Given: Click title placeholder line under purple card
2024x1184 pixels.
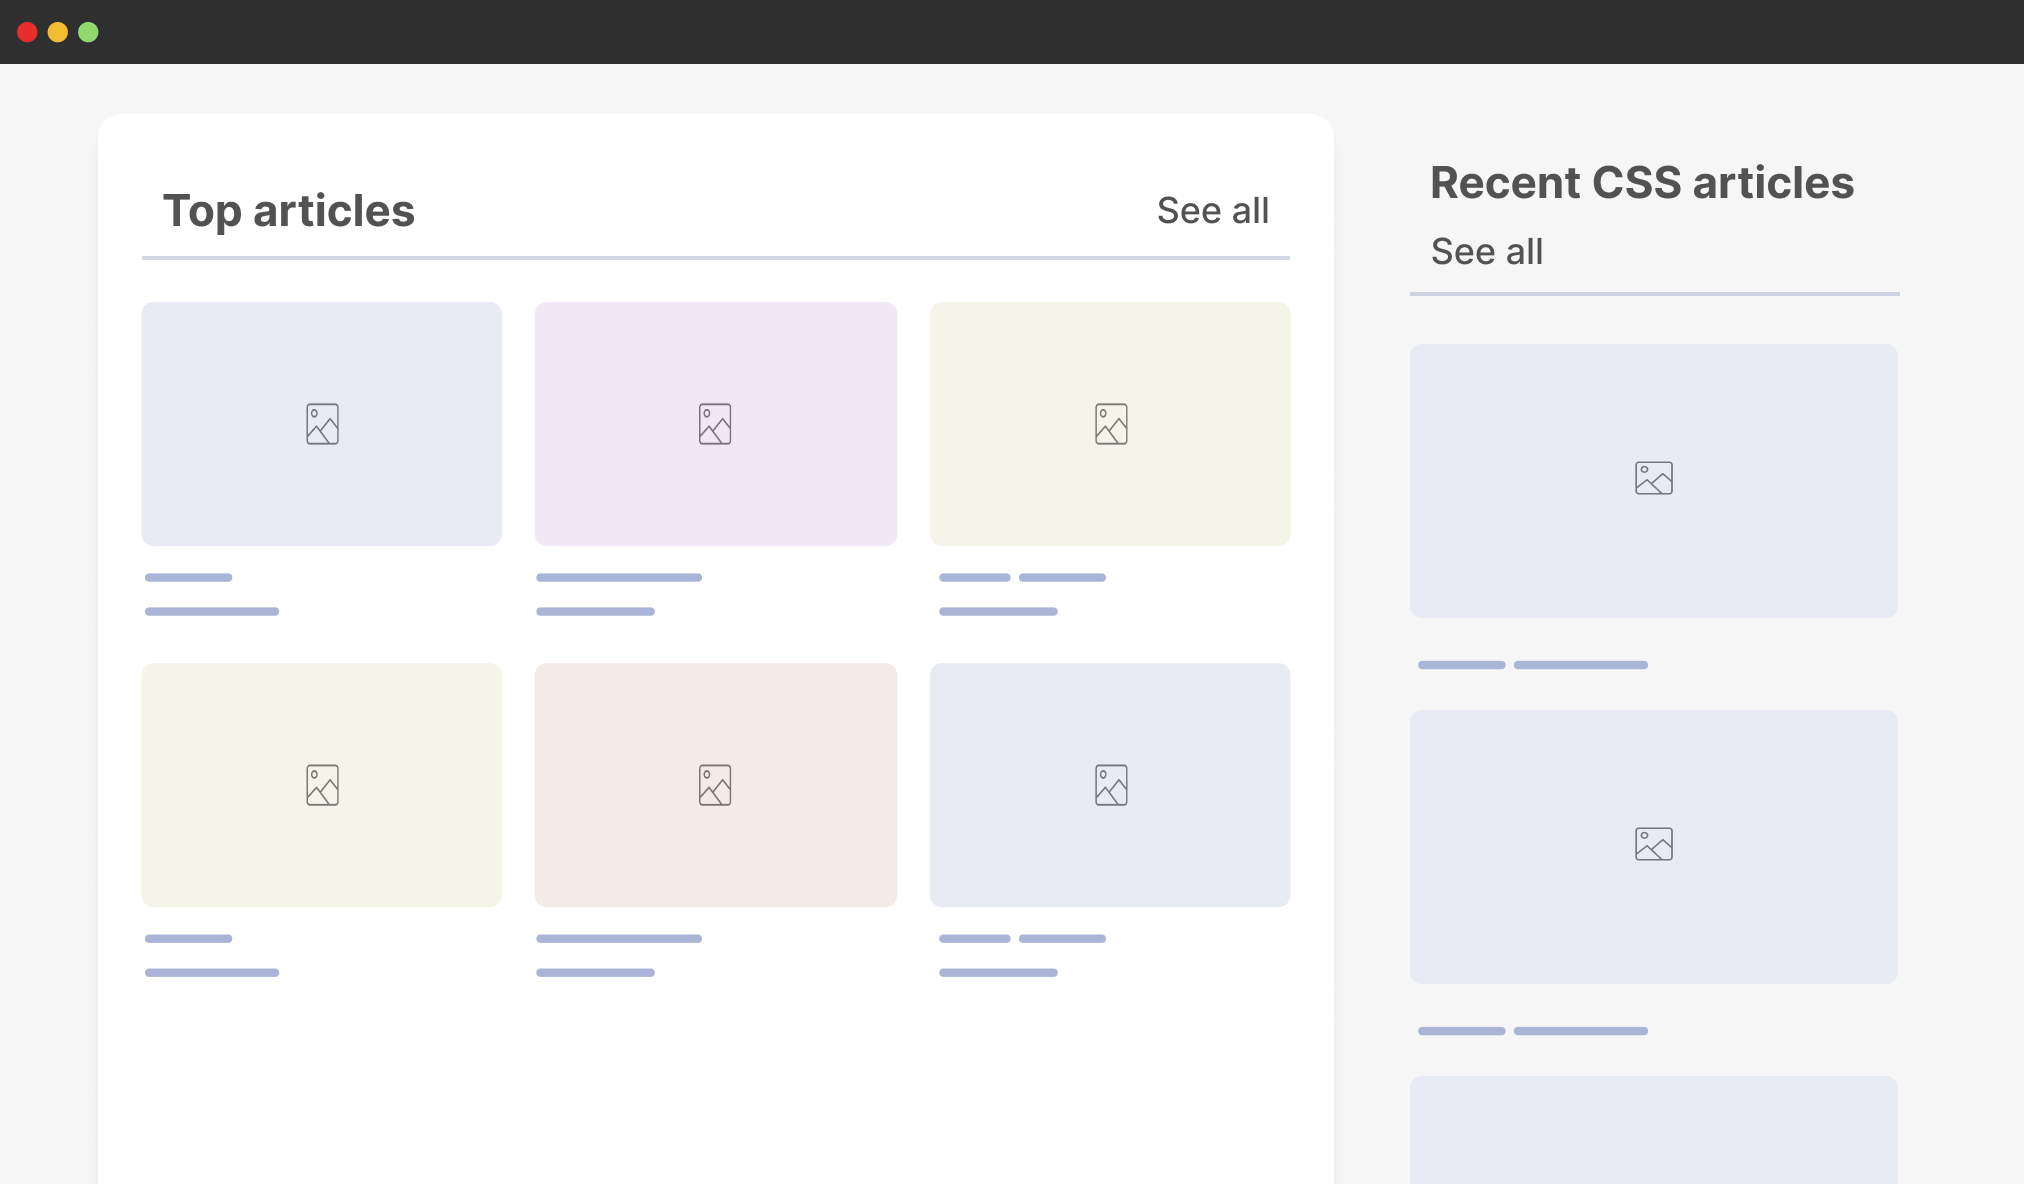Looking at the screenshot, I should (x=619, y=578).
